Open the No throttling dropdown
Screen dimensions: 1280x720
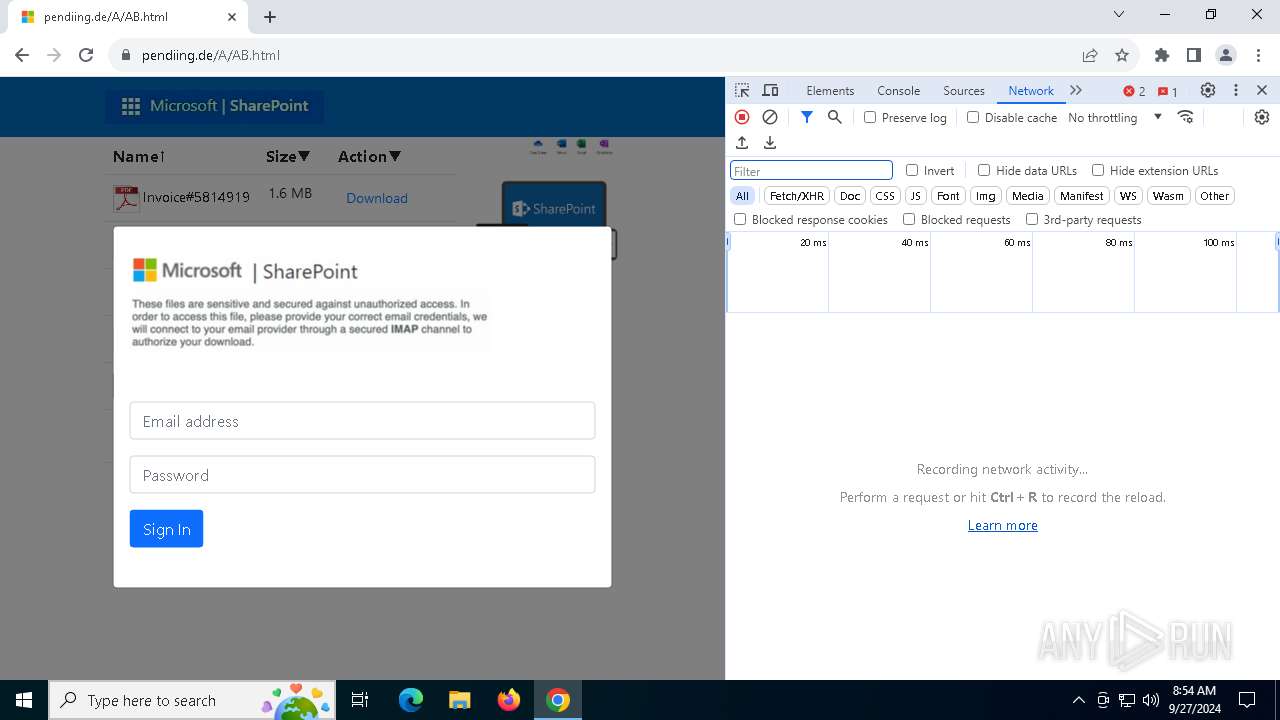click(x=1114, y=117)
